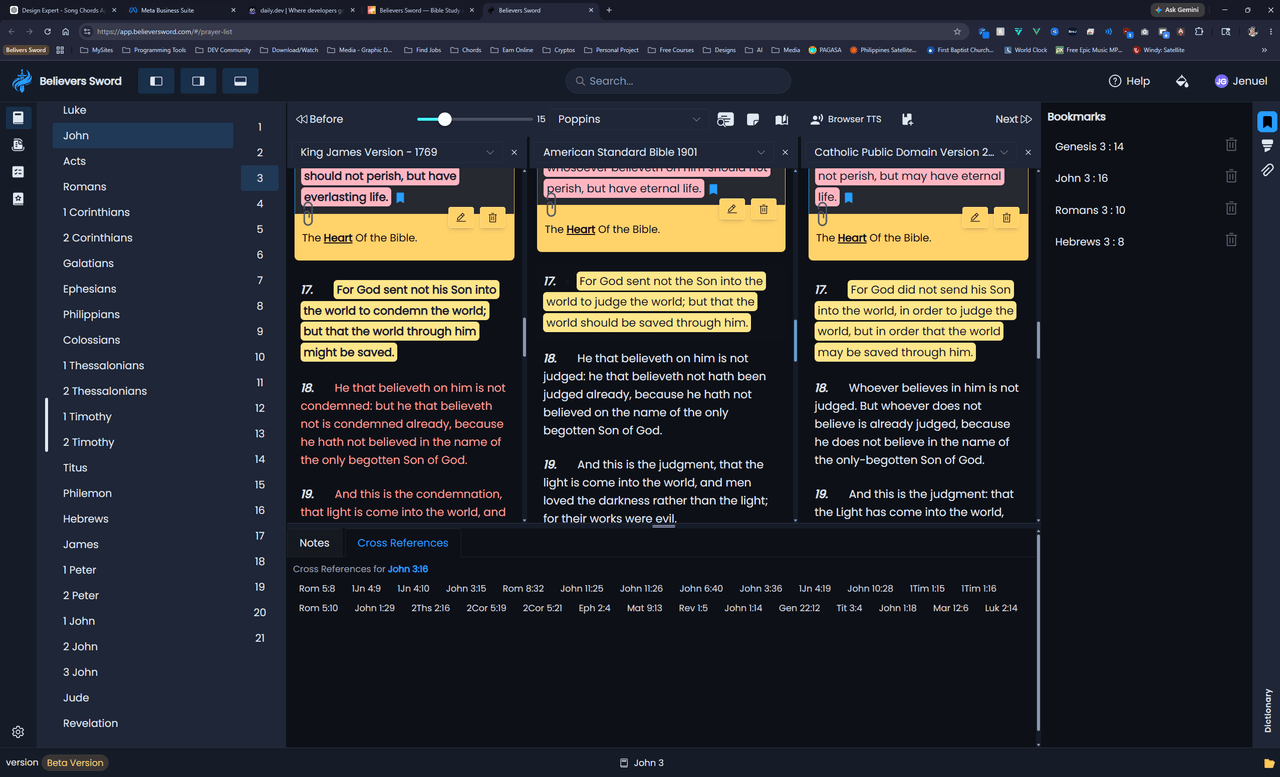Viewport: 1280px width, 777px height.
Task: Open the bookmarks panel icon on right rail
Action: coord(1267,122)
